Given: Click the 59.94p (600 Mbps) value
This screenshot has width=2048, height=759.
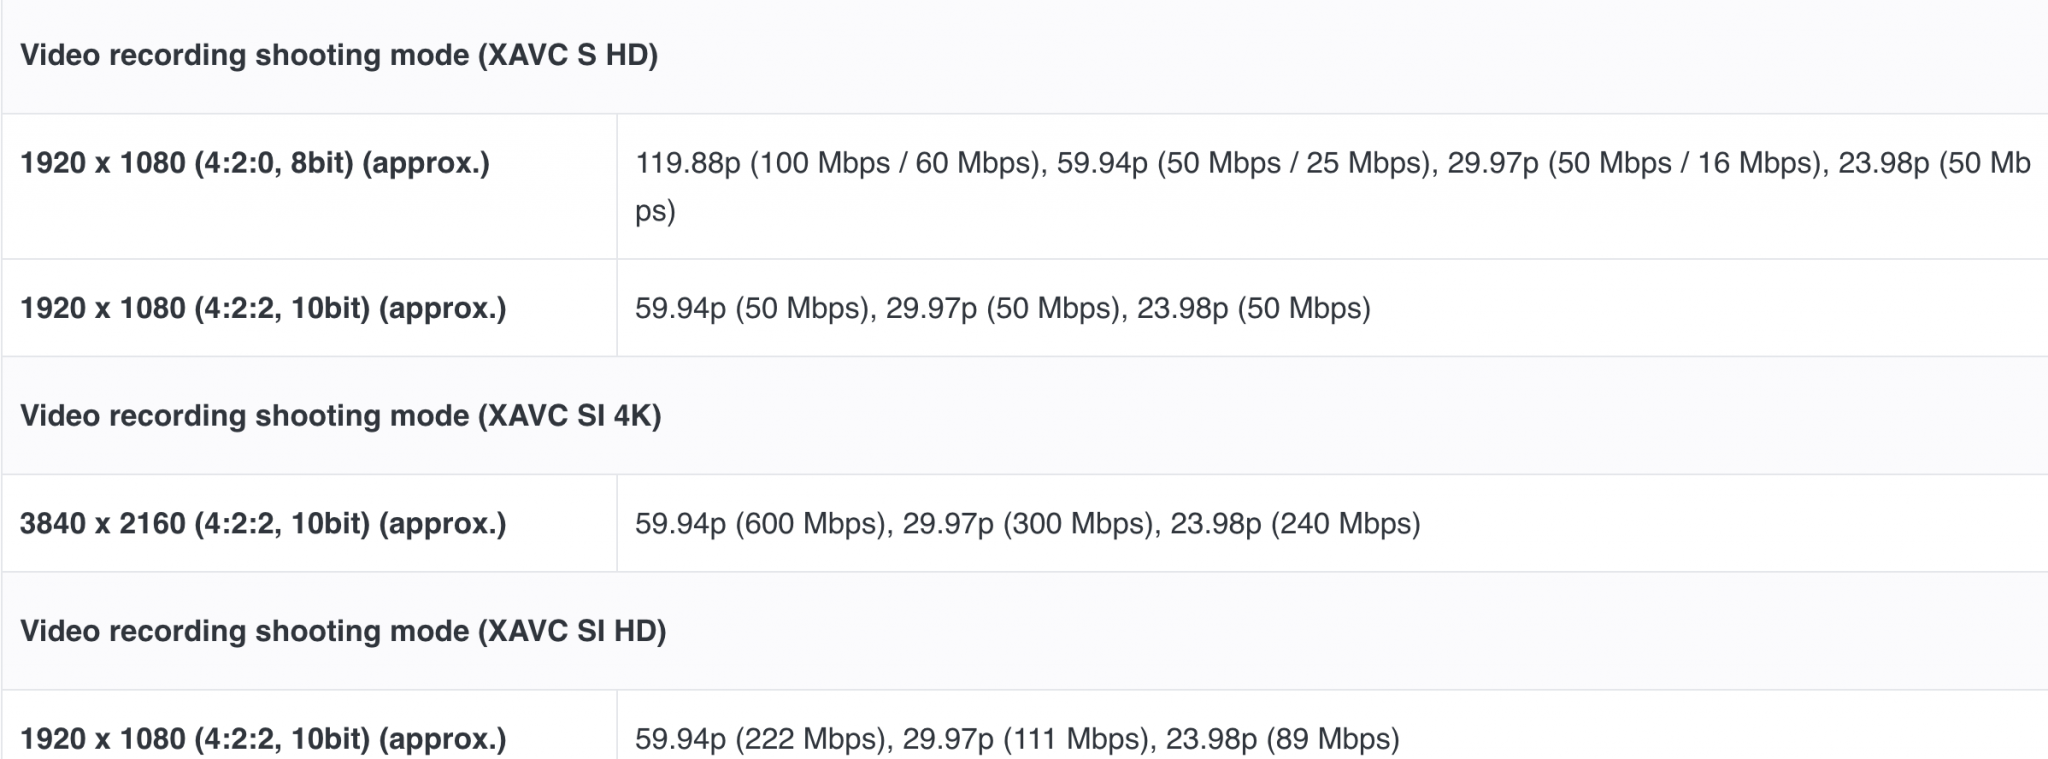Looking at the screenshot, I should [760, 524].
